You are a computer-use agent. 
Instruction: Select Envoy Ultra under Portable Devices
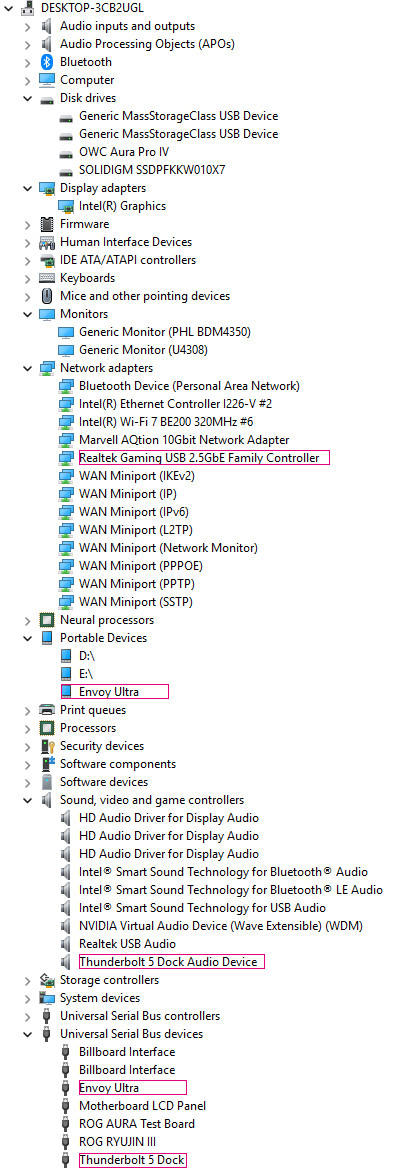pos(108,692)
